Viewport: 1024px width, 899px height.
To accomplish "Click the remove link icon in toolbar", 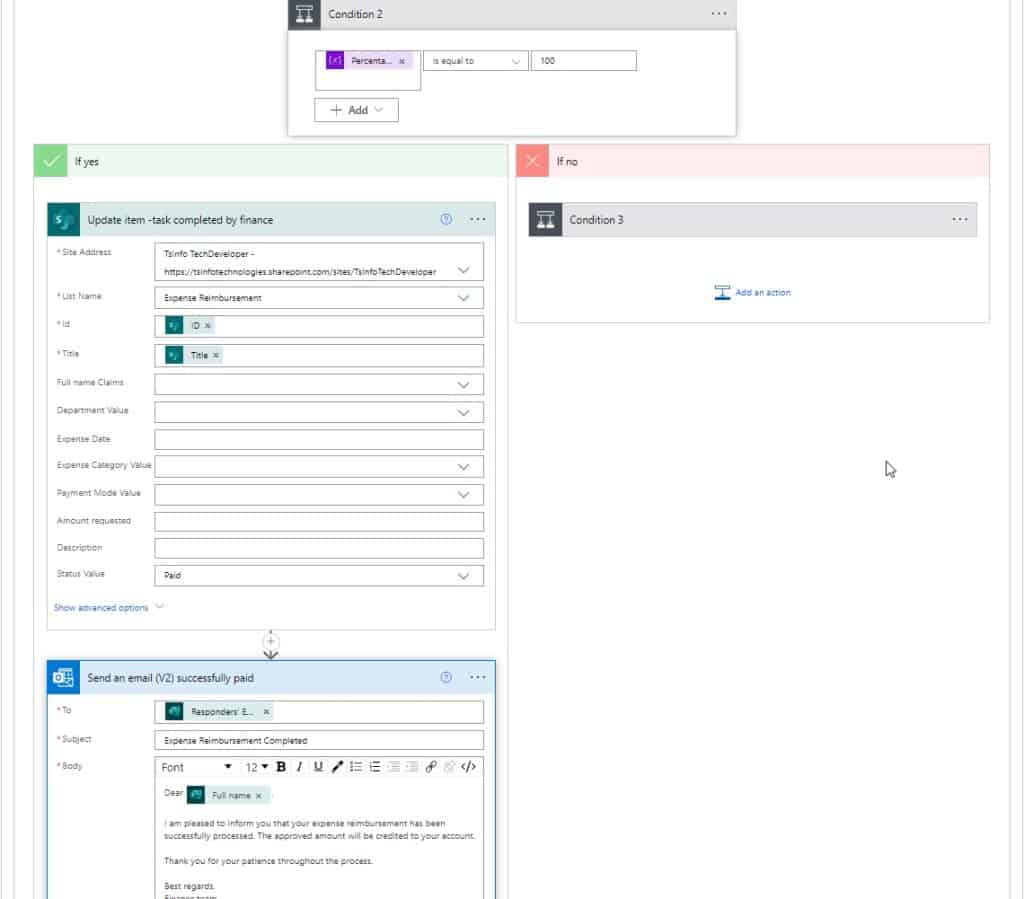I will 449,766.
